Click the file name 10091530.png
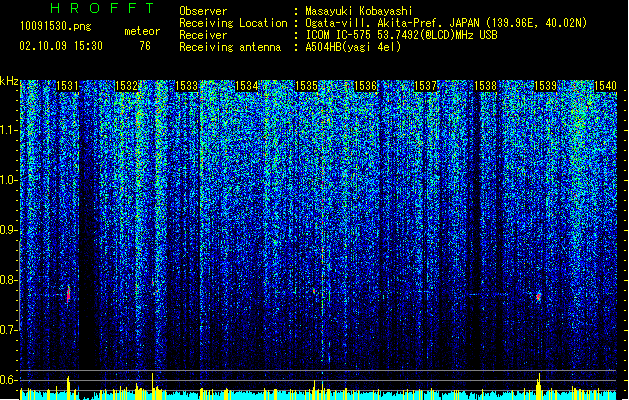629x400 pixels. (x=55, y=27)
